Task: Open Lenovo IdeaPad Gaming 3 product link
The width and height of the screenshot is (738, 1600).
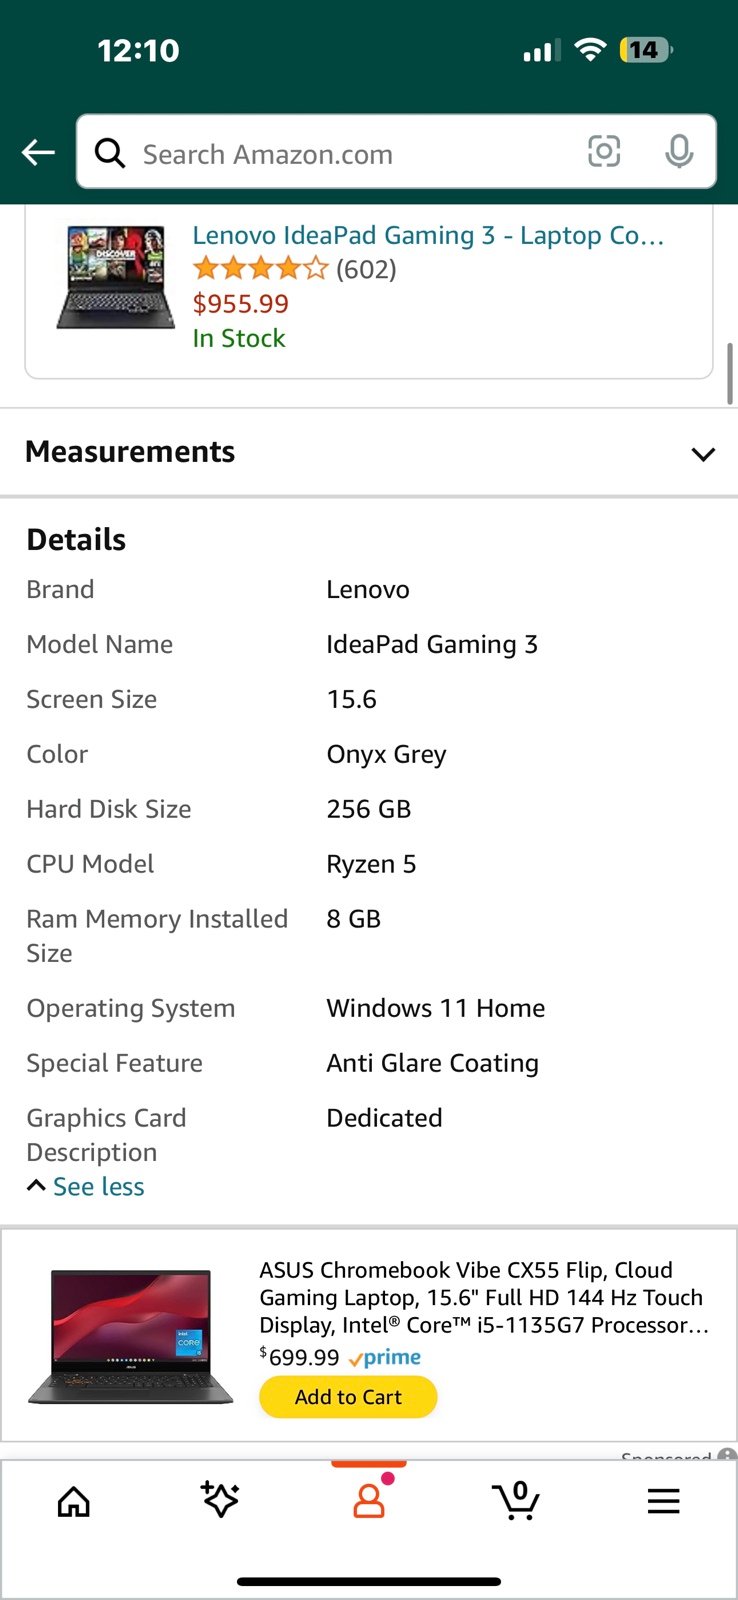Action: point(428,236)
